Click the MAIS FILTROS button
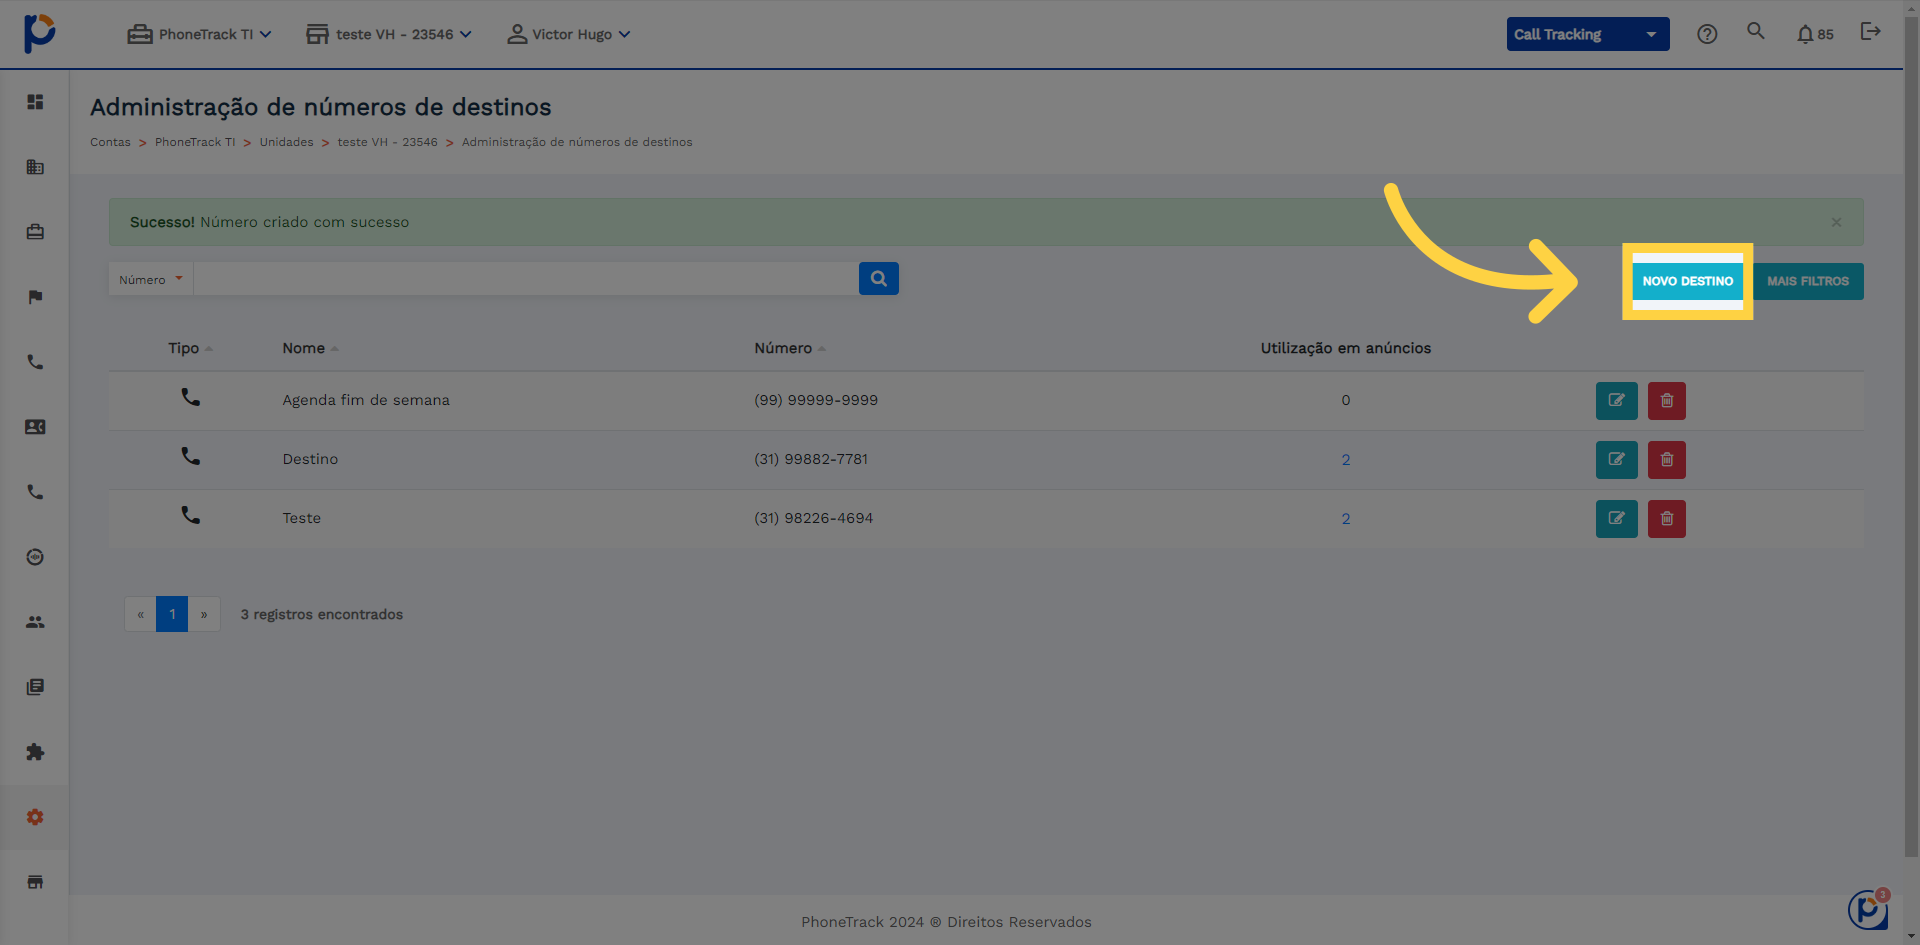 pos(1808,281)
